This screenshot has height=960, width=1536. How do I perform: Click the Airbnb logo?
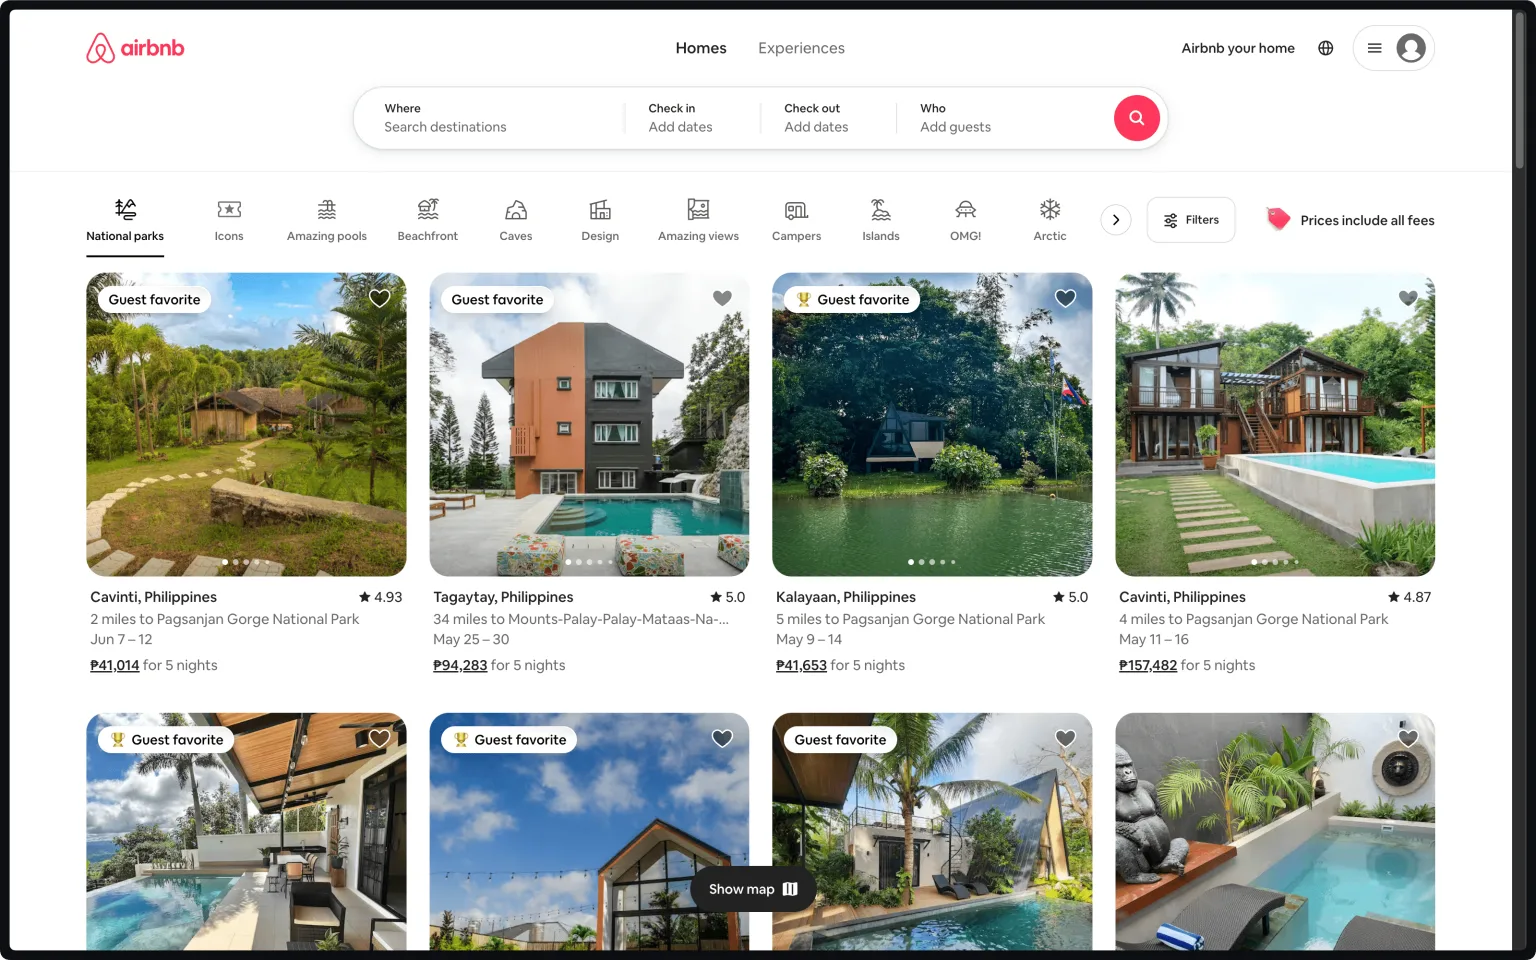pos(135,48)
